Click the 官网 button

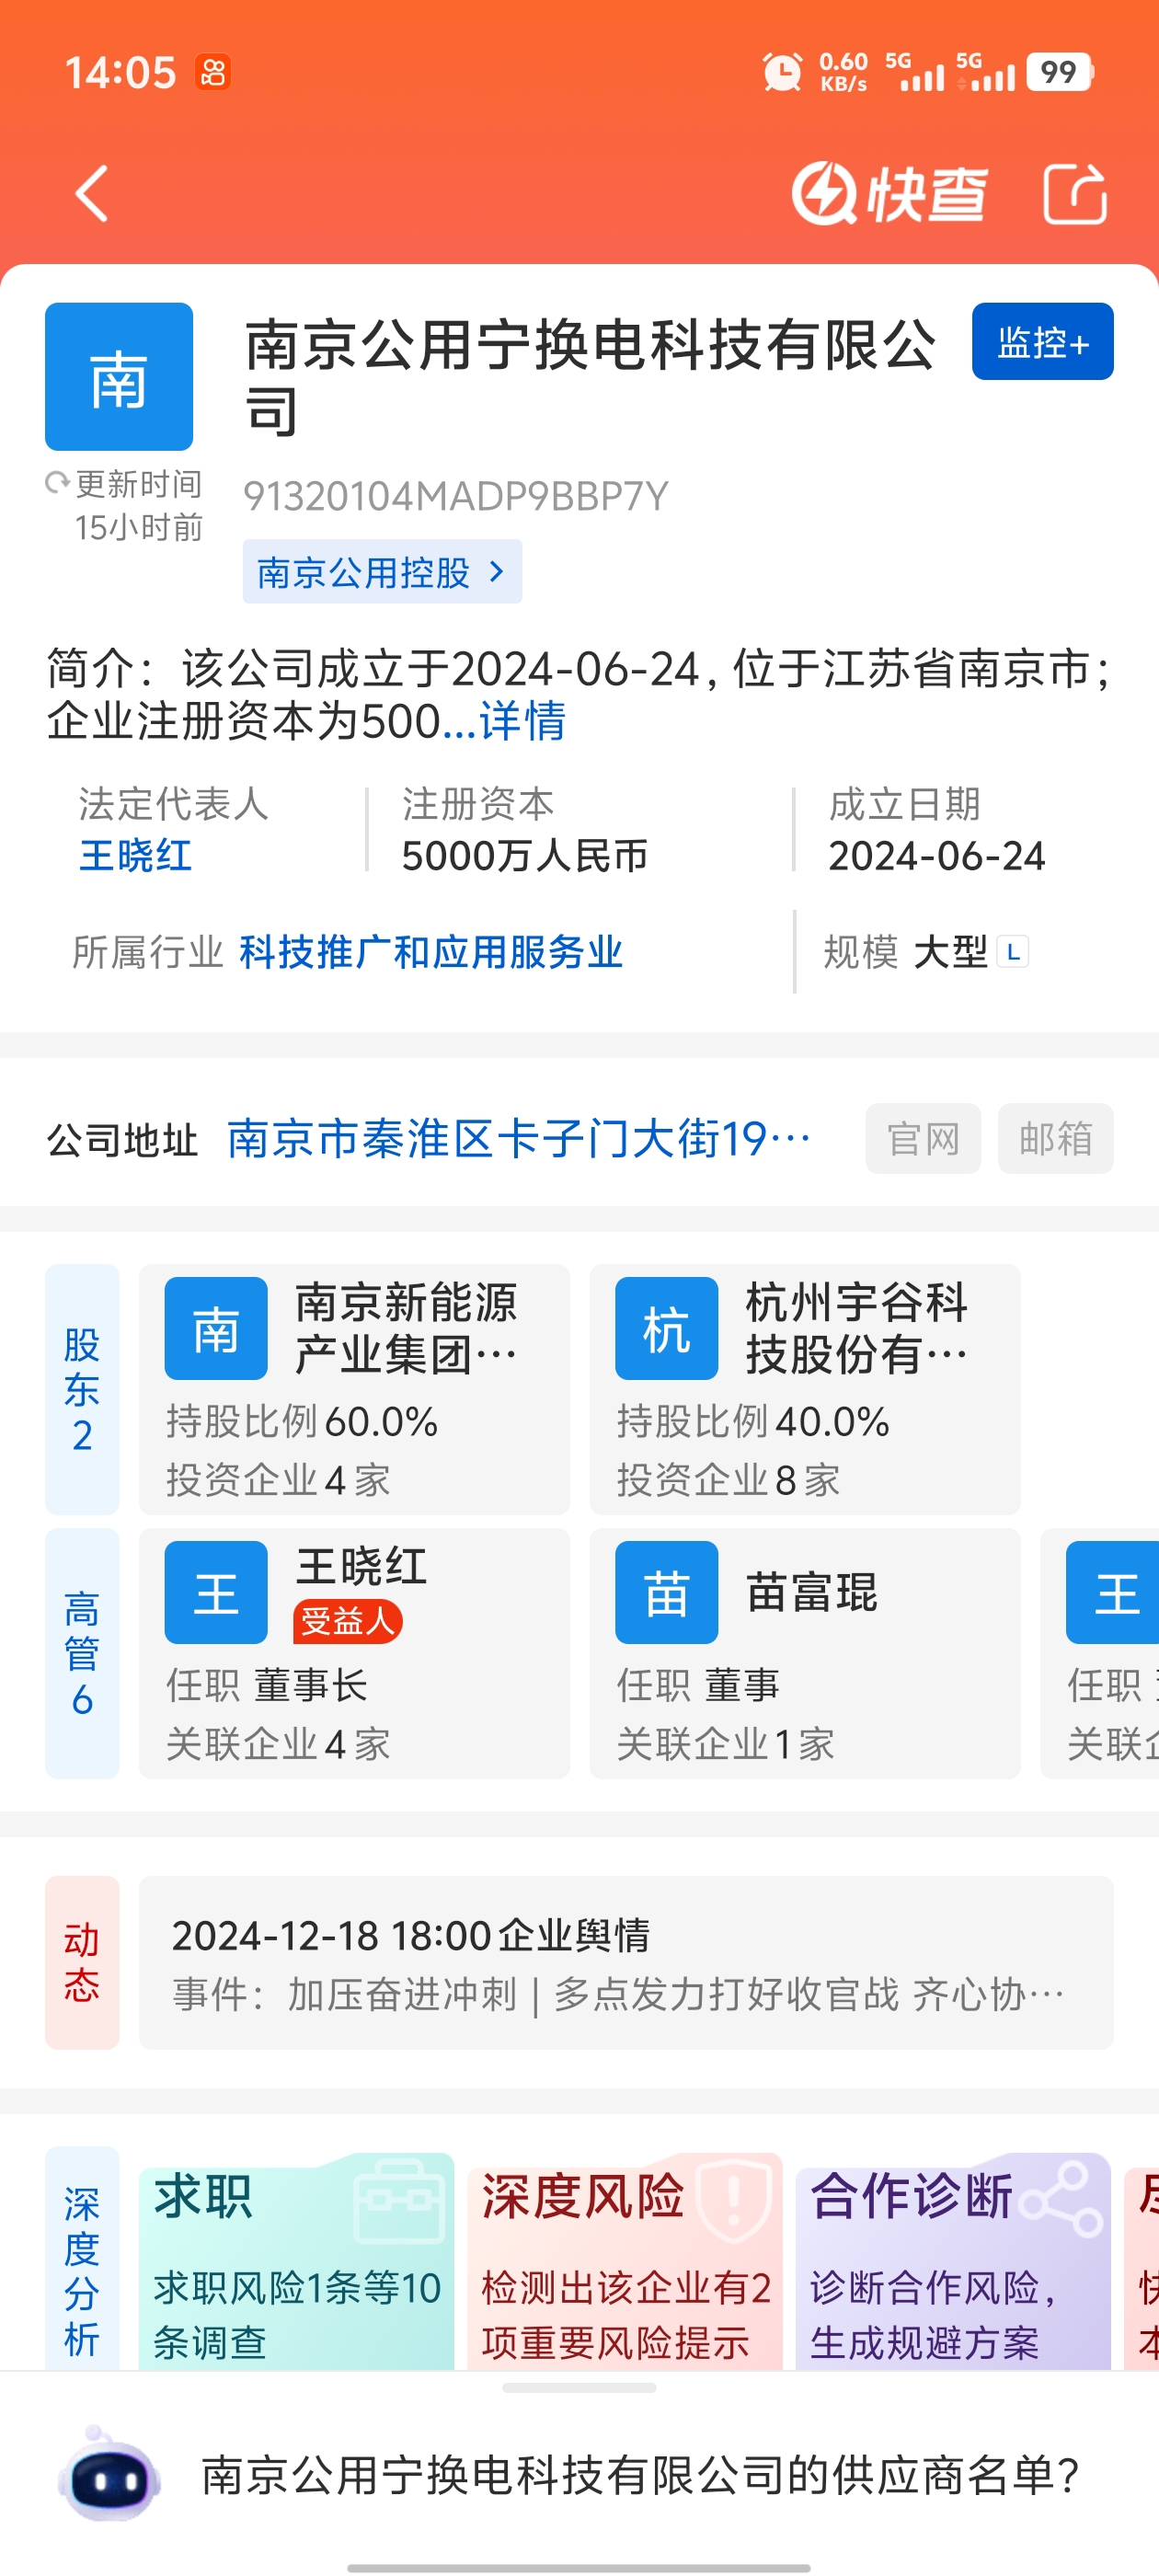(923, 1138)
